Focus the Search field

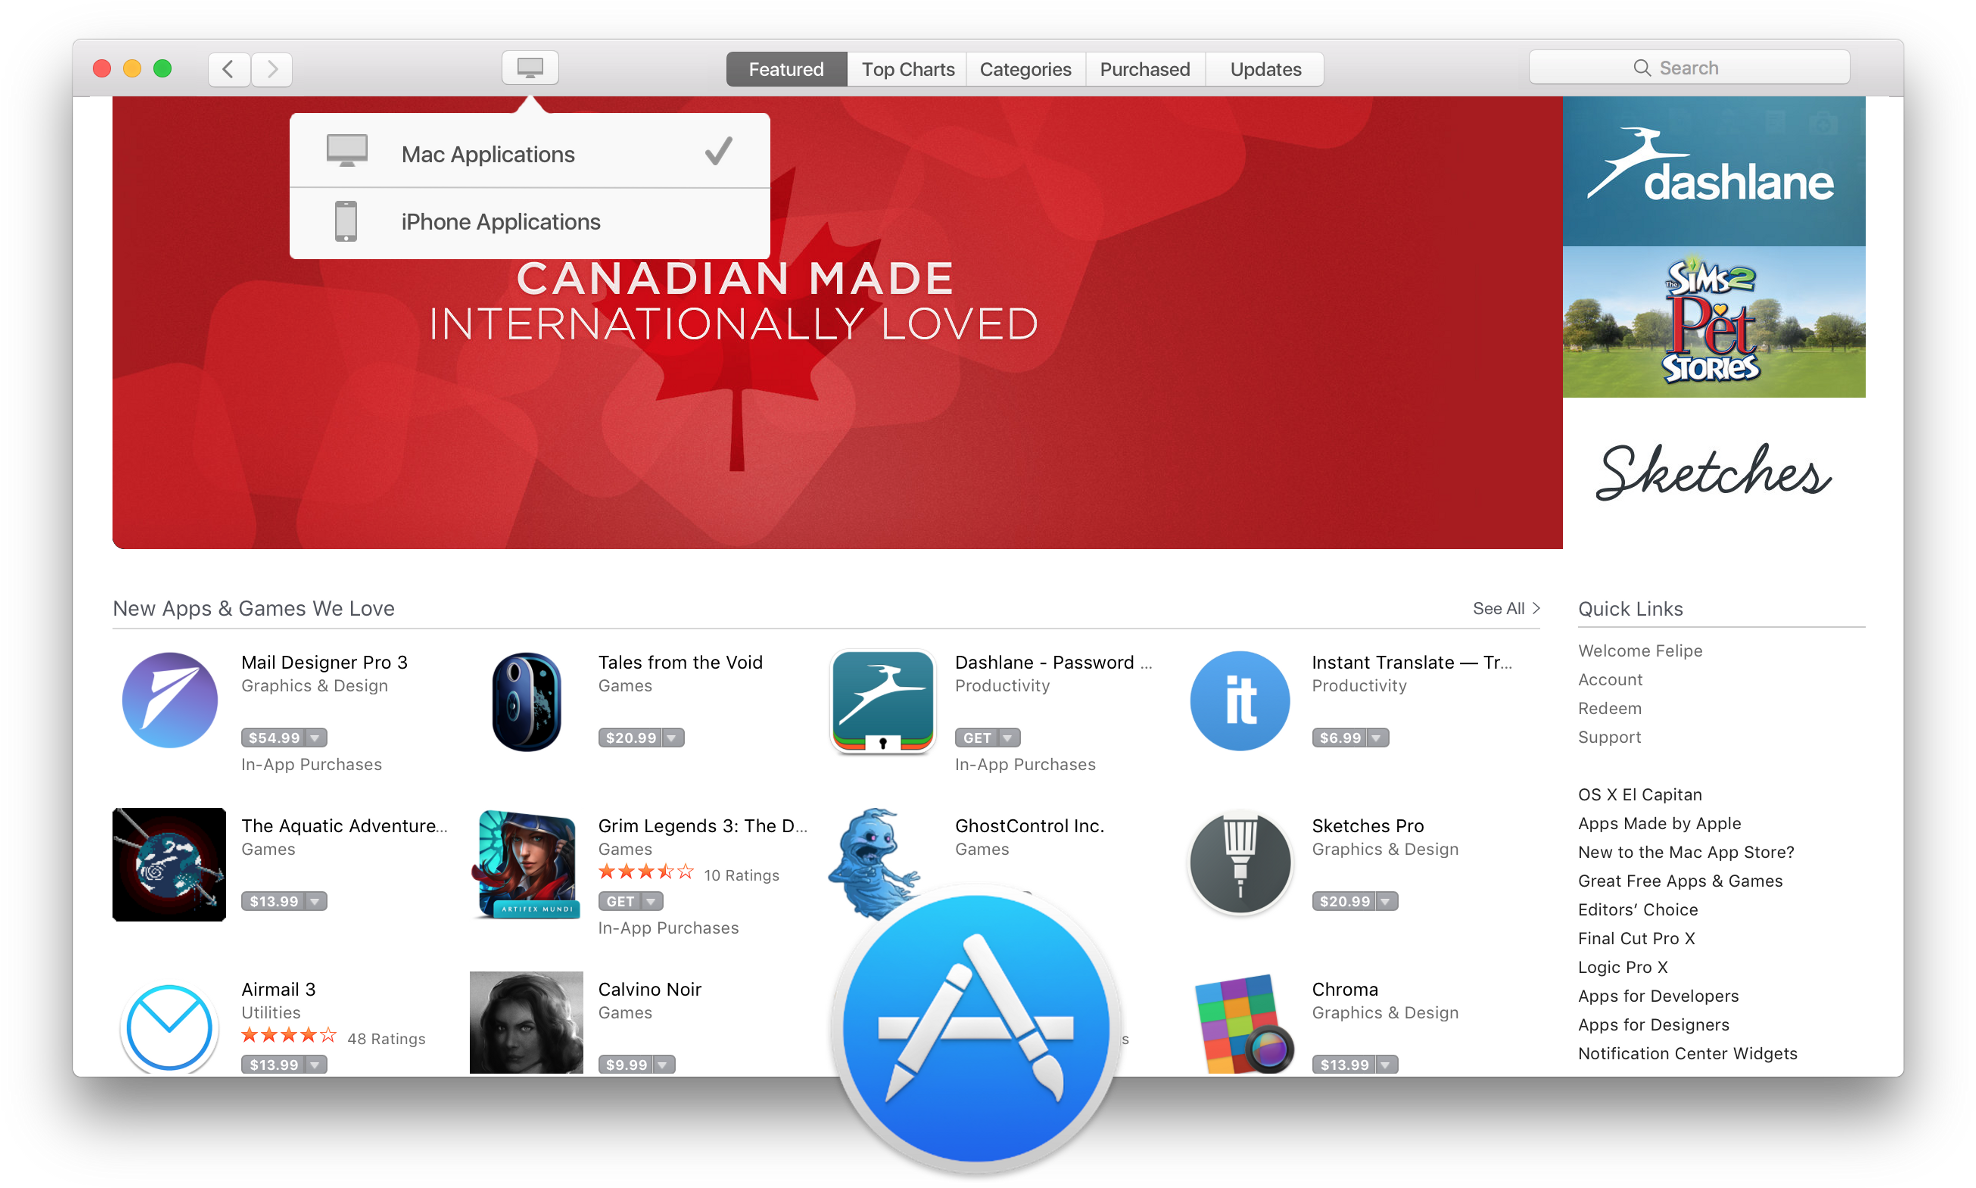1689,68
